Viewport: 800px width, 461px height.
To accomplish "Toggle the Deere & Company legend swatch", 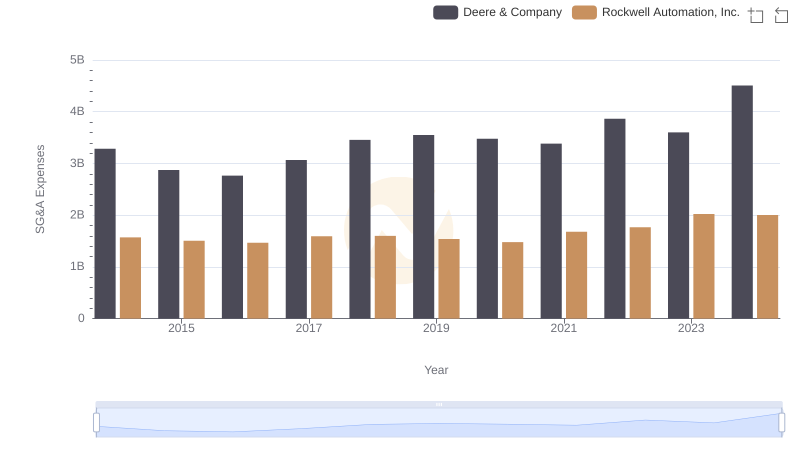I will pyautogui.click(x=445, y=12).
